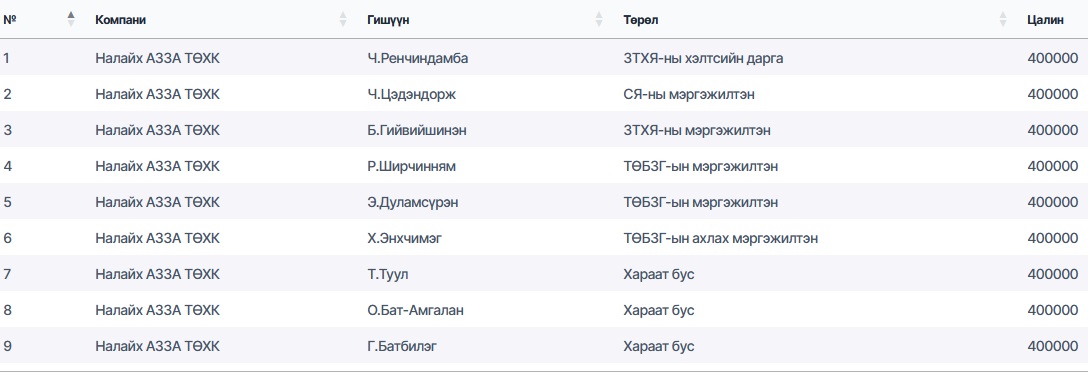Click Г.Батбилэг in last row
This screenshot has height=372, width=1088.
coord(402,347)
